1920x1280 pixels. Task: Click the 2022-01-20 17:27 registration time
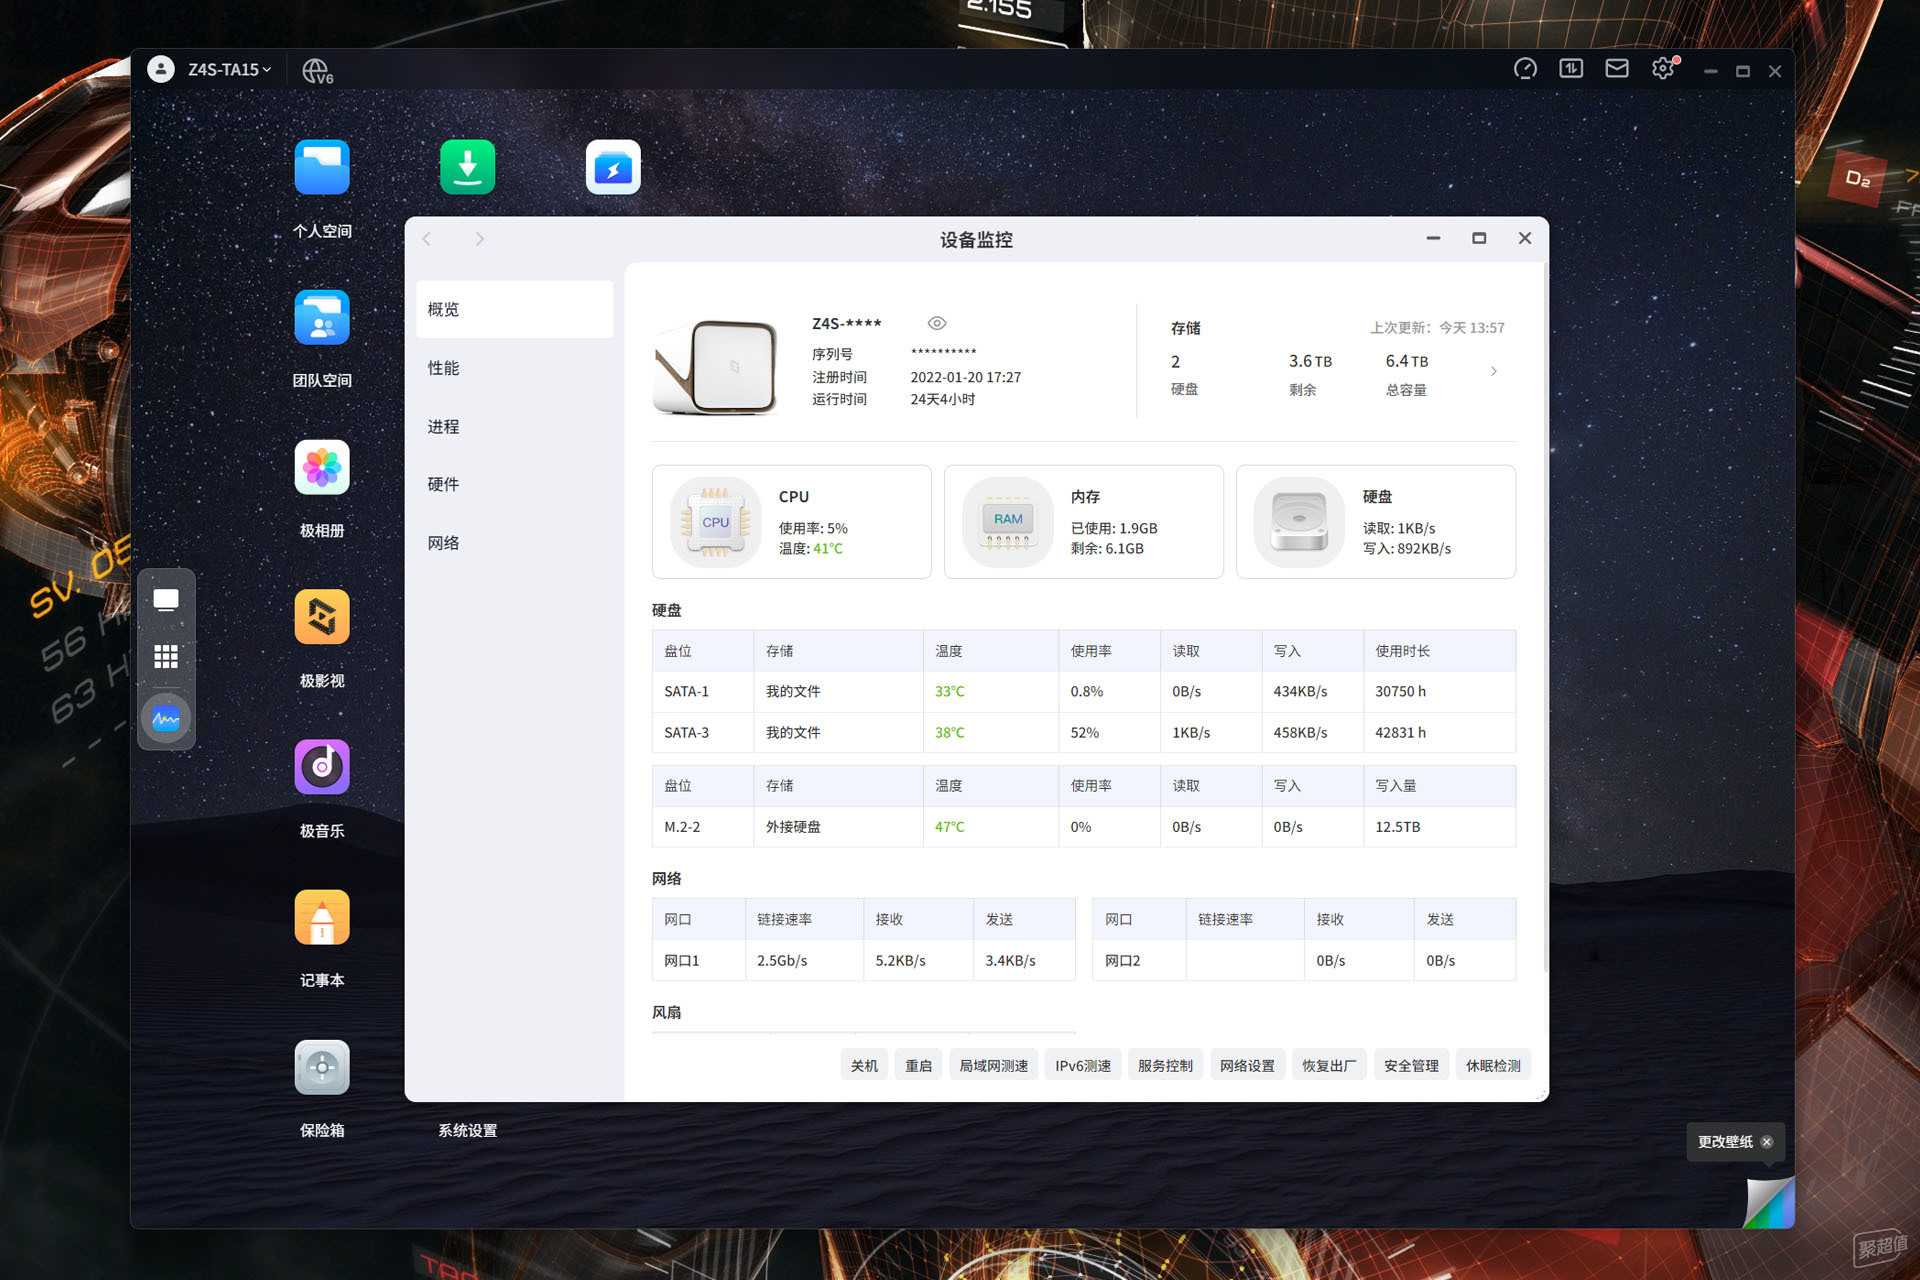click(965, 377)
